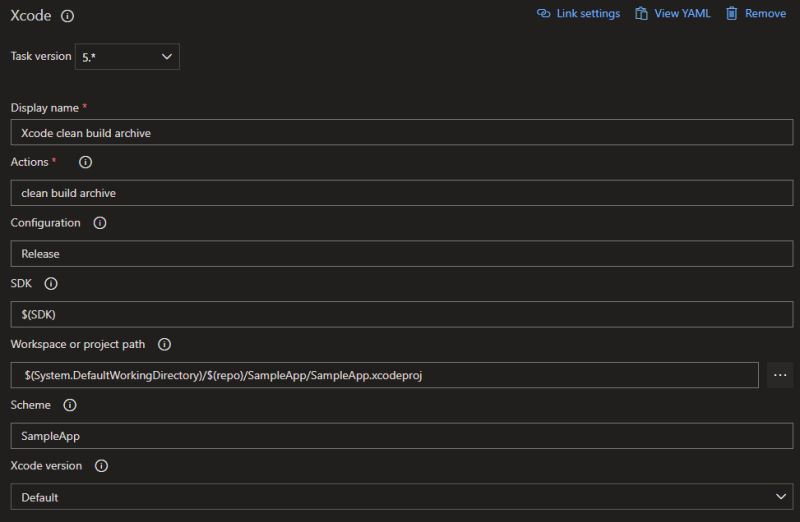Click the Xcode version label

[46, 466]
